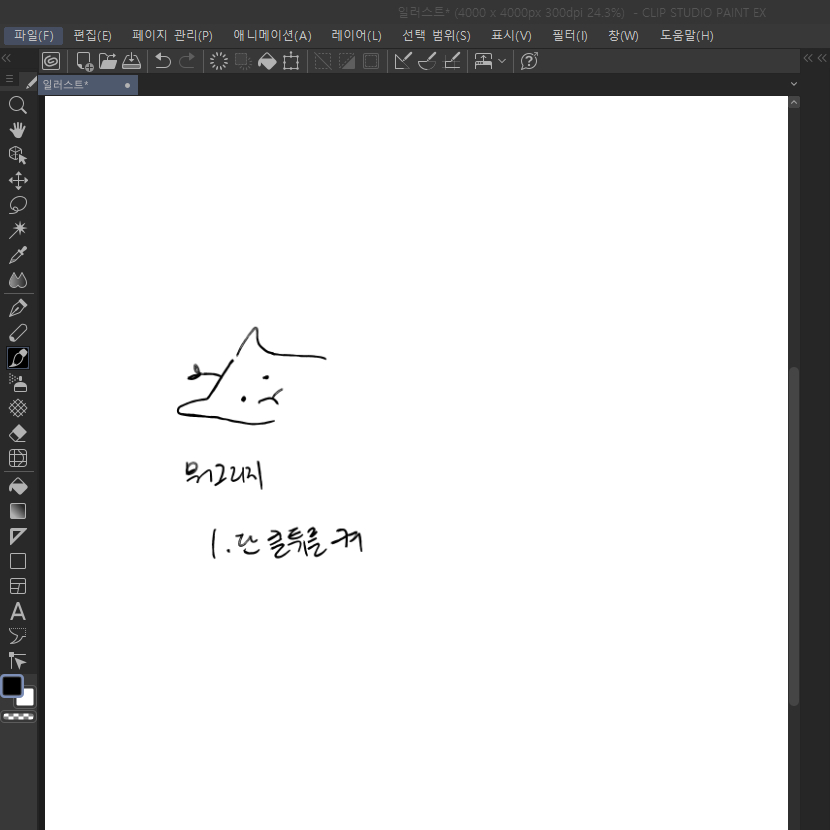Open the 레이어(L) menu
Image resolution: width=830 pixels, height=830 pixels.
tap(356, 35)
